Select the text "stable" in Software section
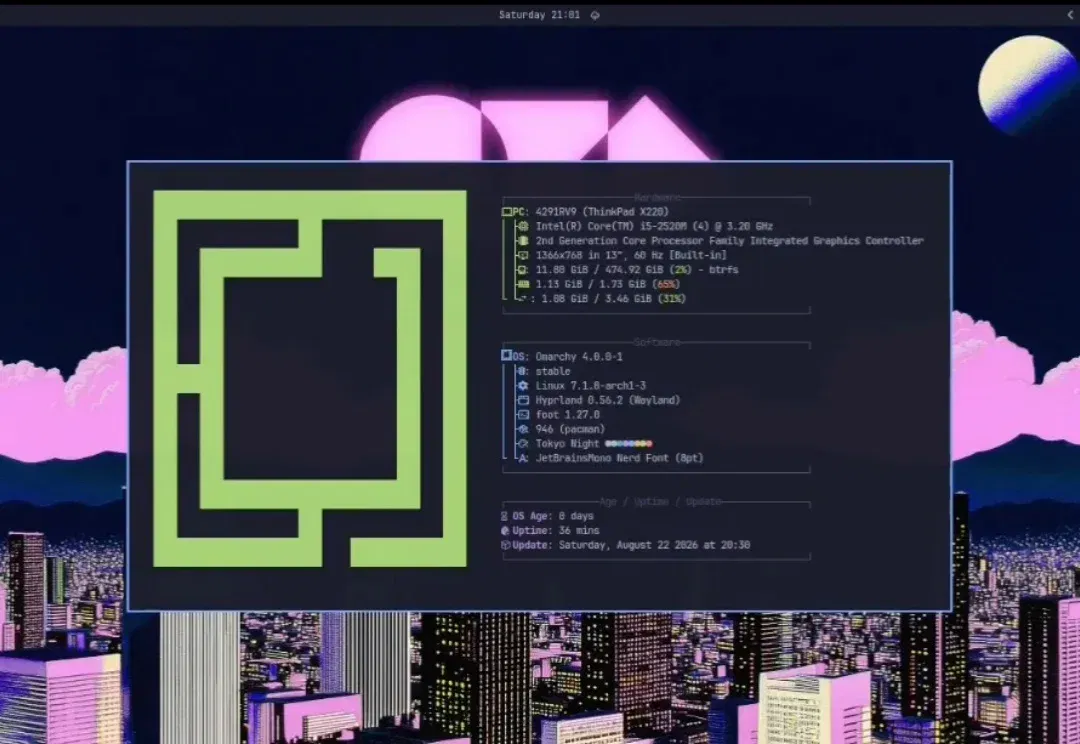 pyautogui.click(x=553, y=371)
